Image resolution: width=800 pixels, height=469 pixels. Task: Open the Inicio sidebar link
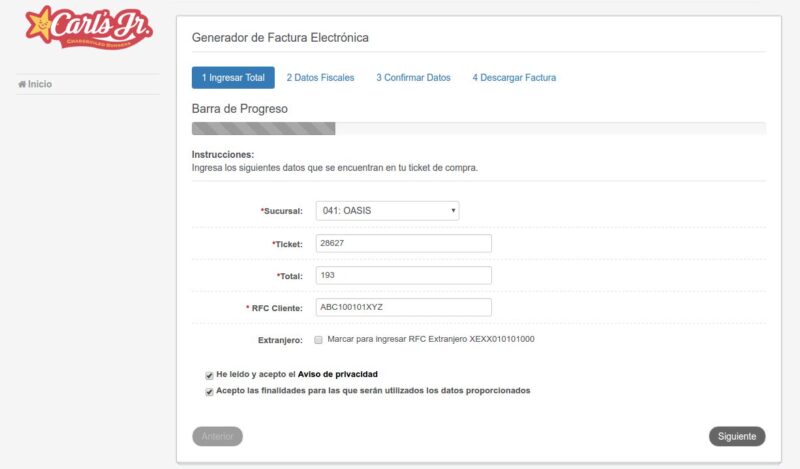tap(40, 85)
